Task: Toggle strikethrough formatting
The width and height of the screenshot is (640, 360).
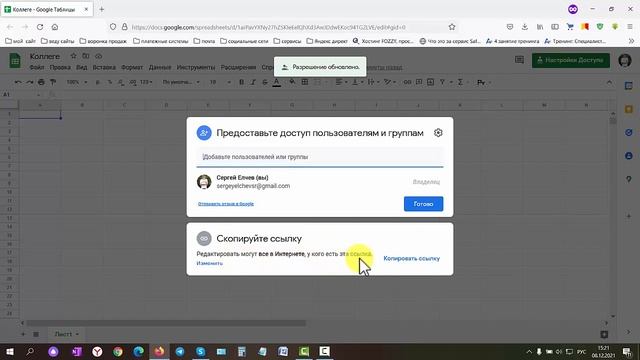Action: (265, 82)
